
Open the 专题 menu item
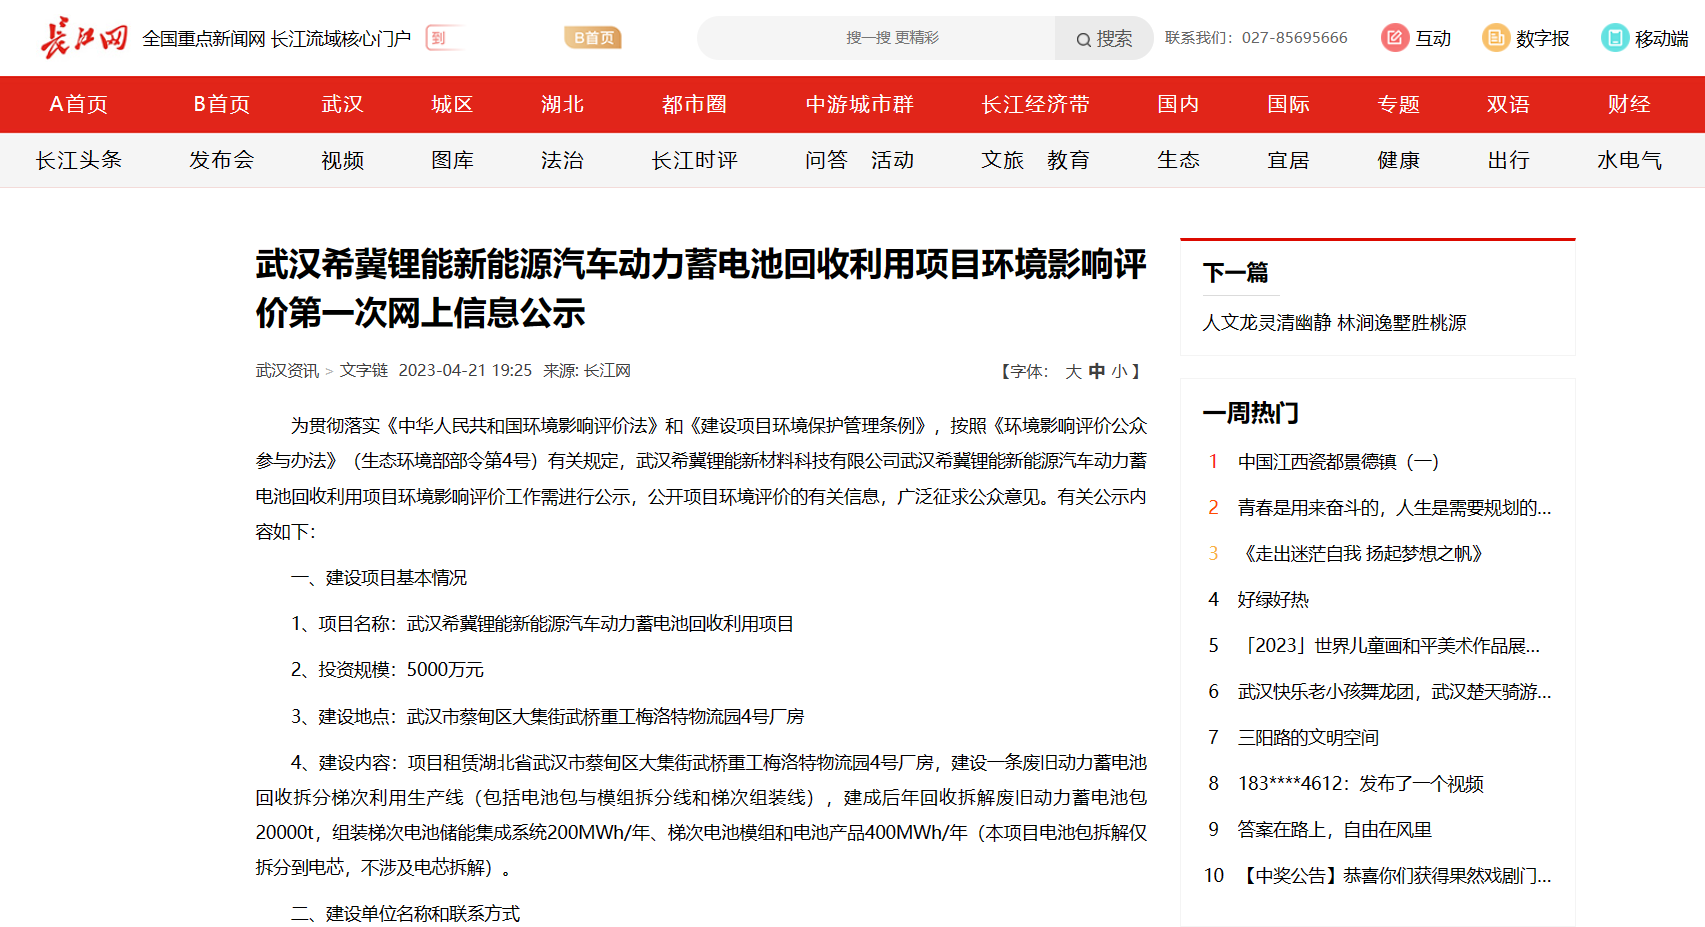pyautogui.click(x=1398, y=104)
